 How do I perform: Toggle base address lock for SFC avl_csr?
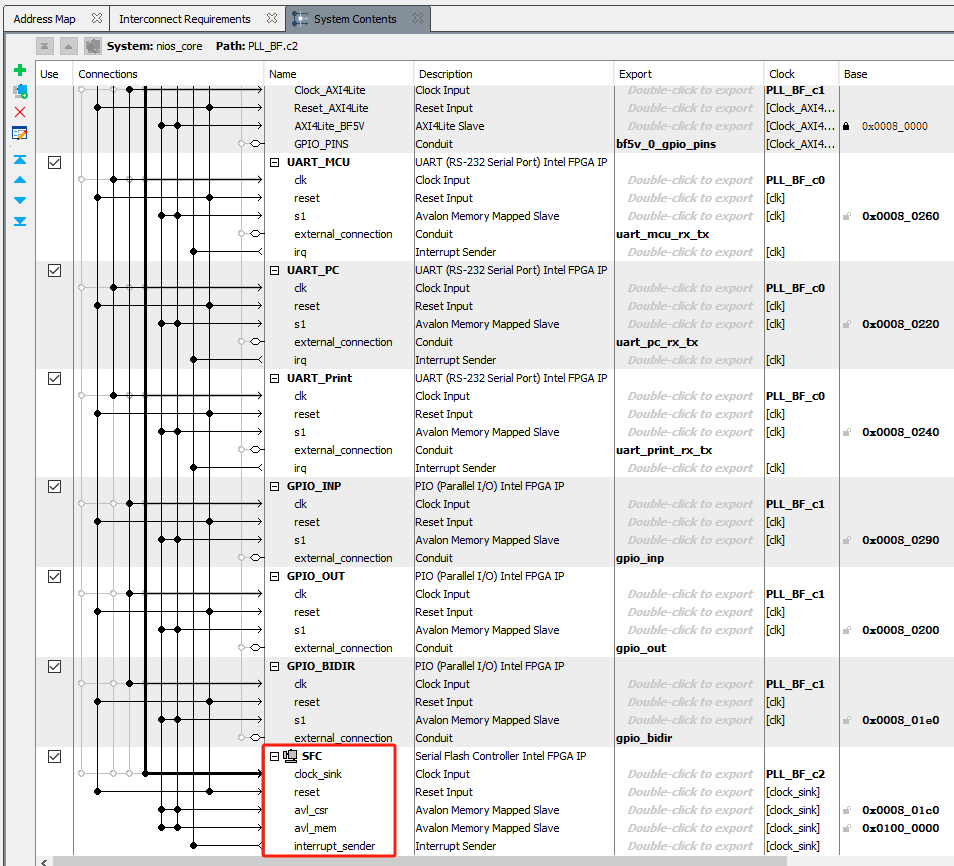pyautogui.click(x=846, y=811)
